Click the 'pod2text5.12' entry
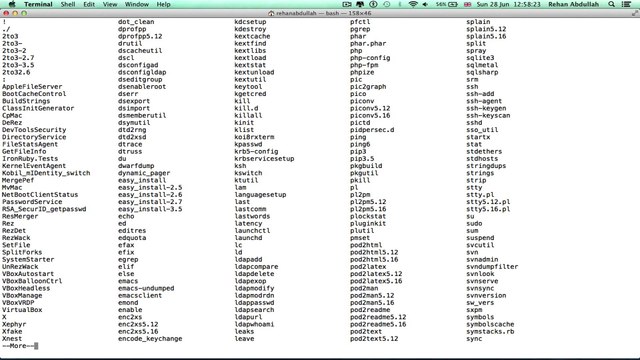This screenshot has width=640, height=360. (x=374, y=339)
